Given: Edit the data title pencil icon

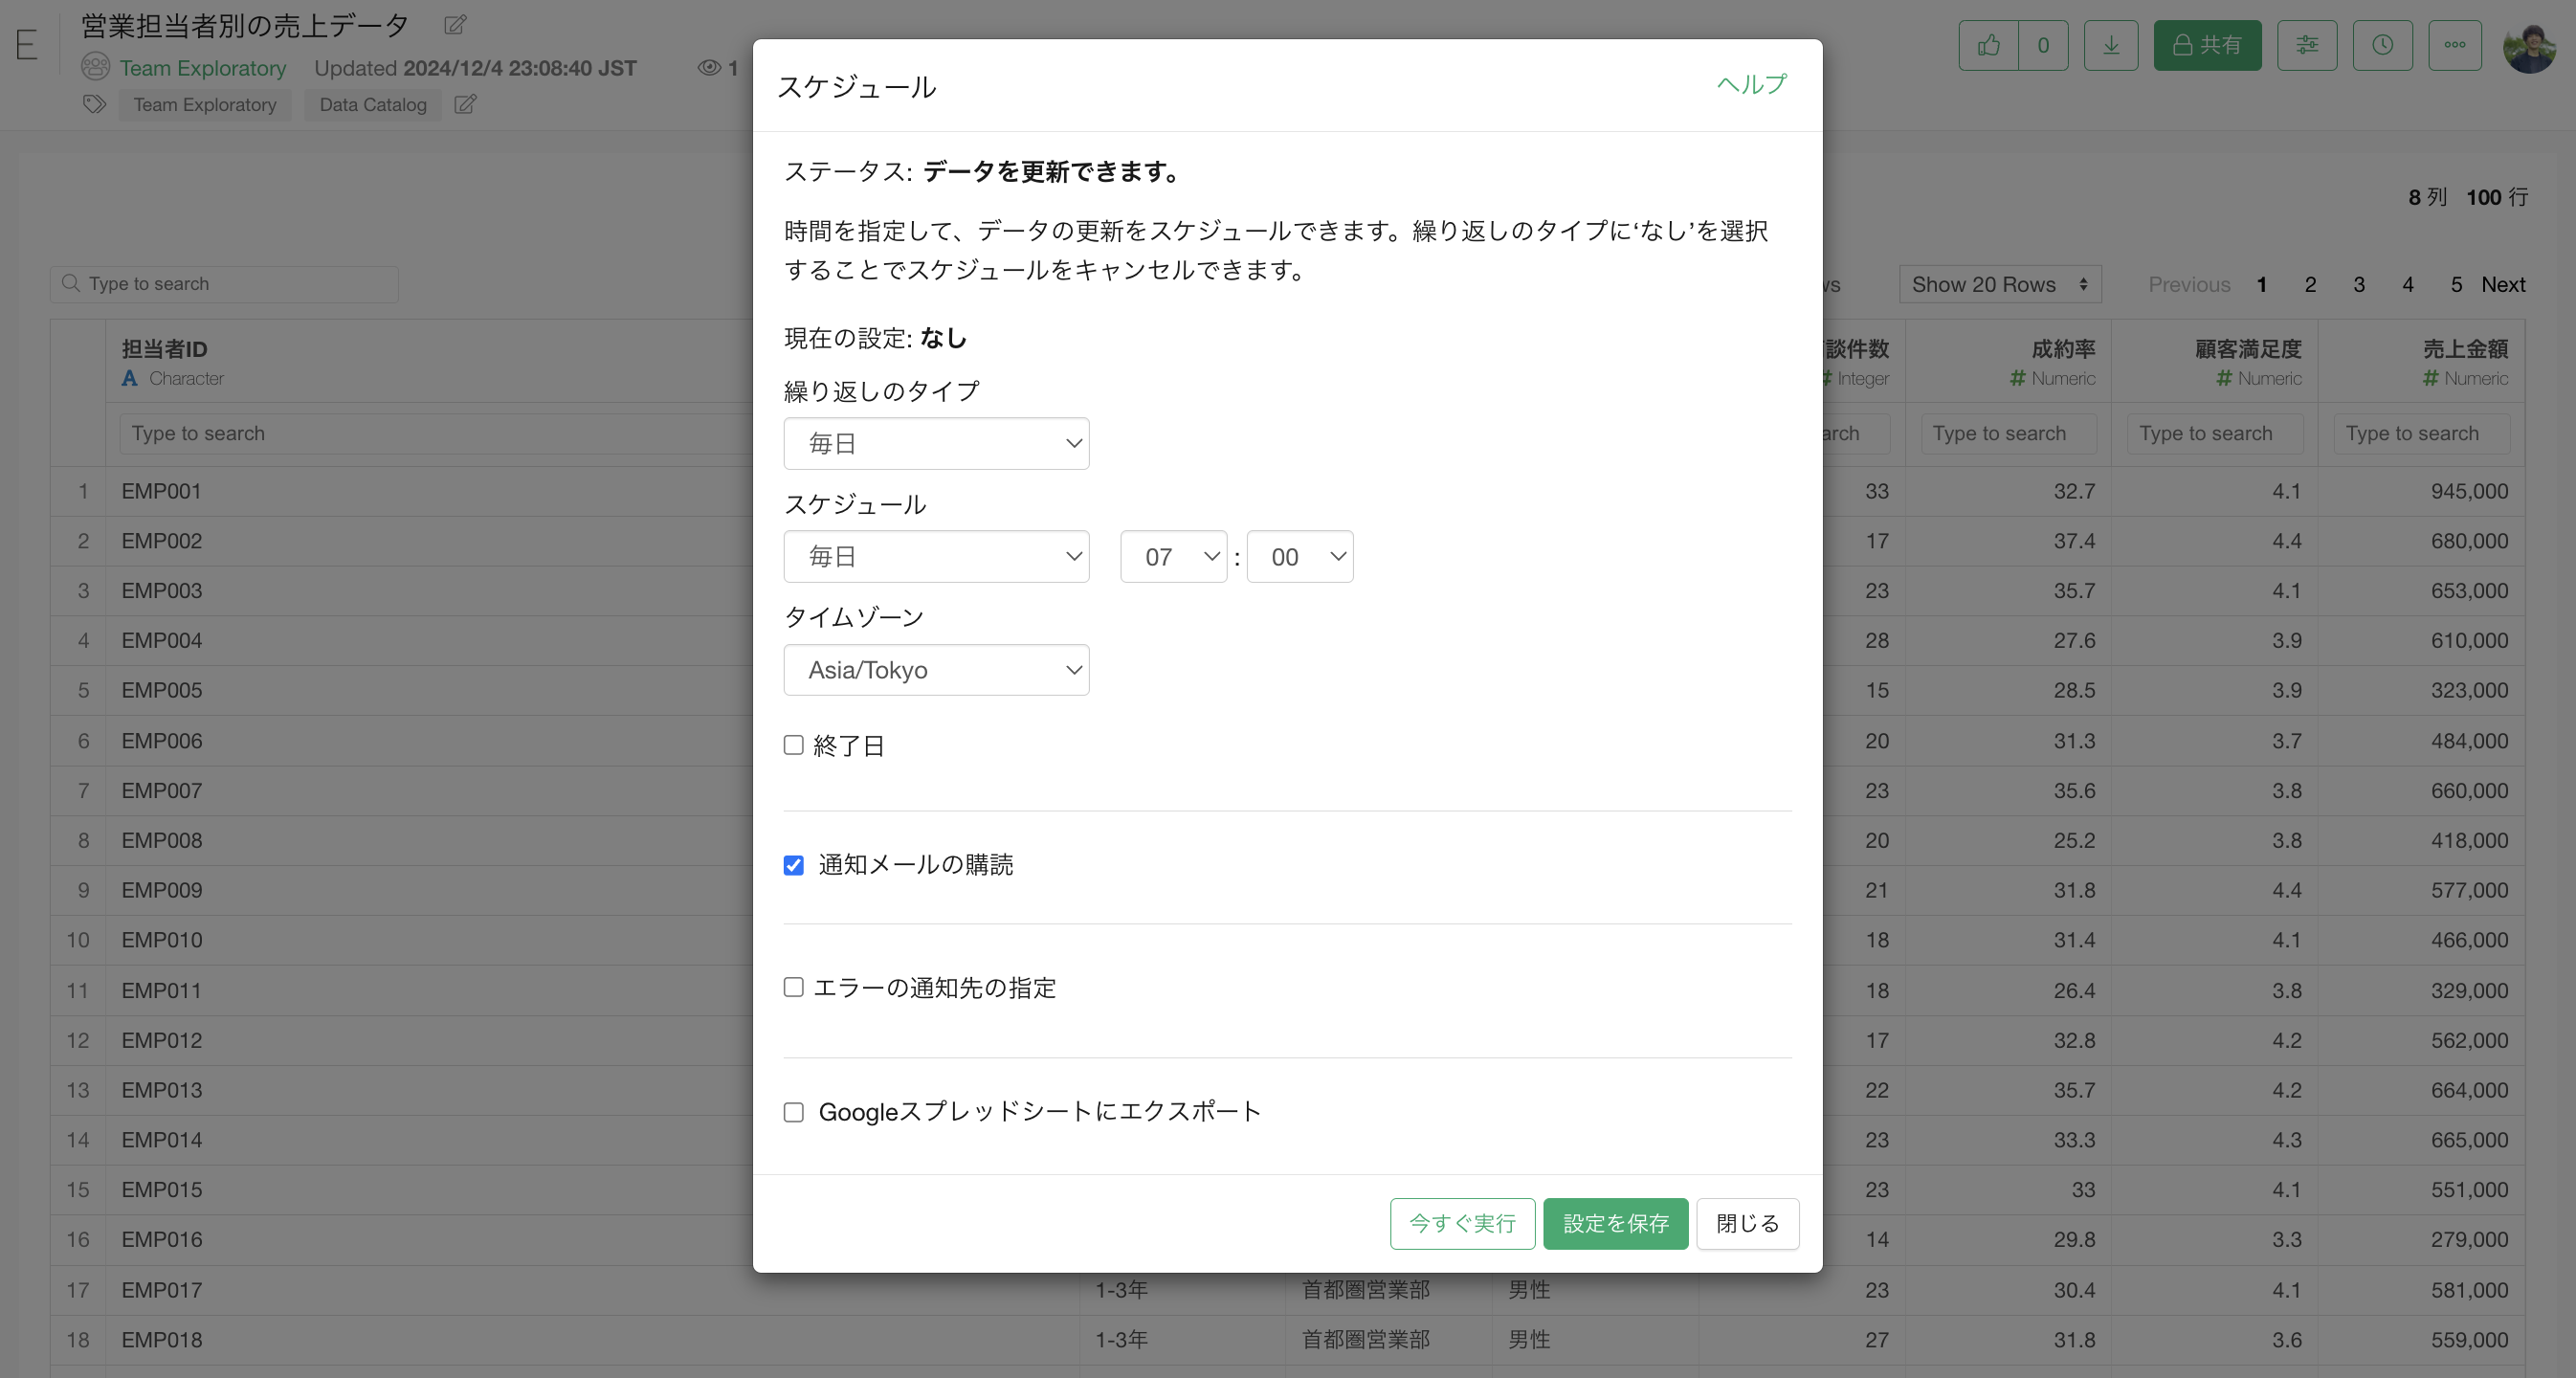Looking at the screenshot, I should click(455, 25).
